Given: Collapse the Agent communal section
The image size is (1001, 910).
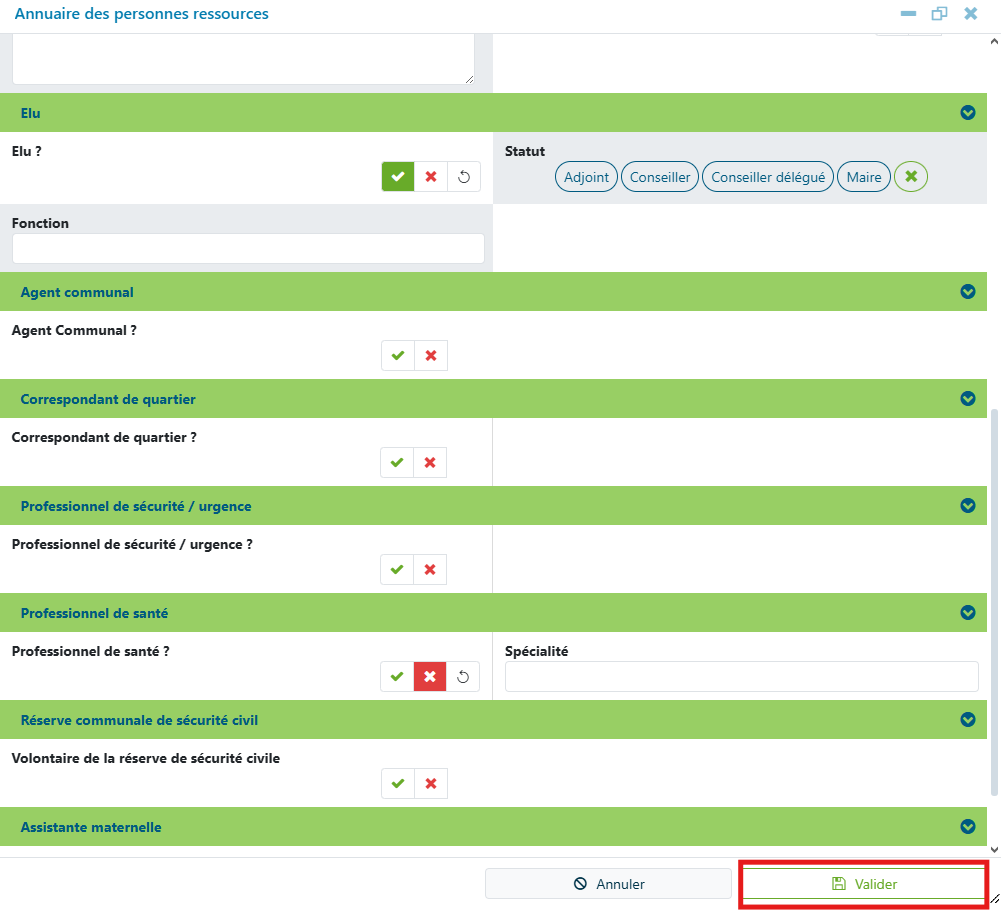Looking at the screenshot, I should click(968, 292).
